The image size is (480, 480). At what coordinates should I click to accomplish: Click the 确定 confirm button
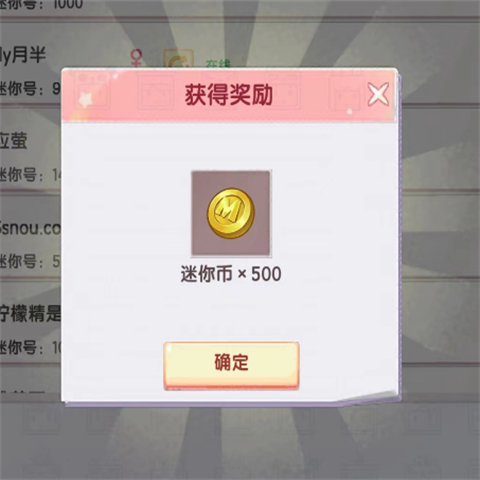pyautogui.click(x=231, y=365)
